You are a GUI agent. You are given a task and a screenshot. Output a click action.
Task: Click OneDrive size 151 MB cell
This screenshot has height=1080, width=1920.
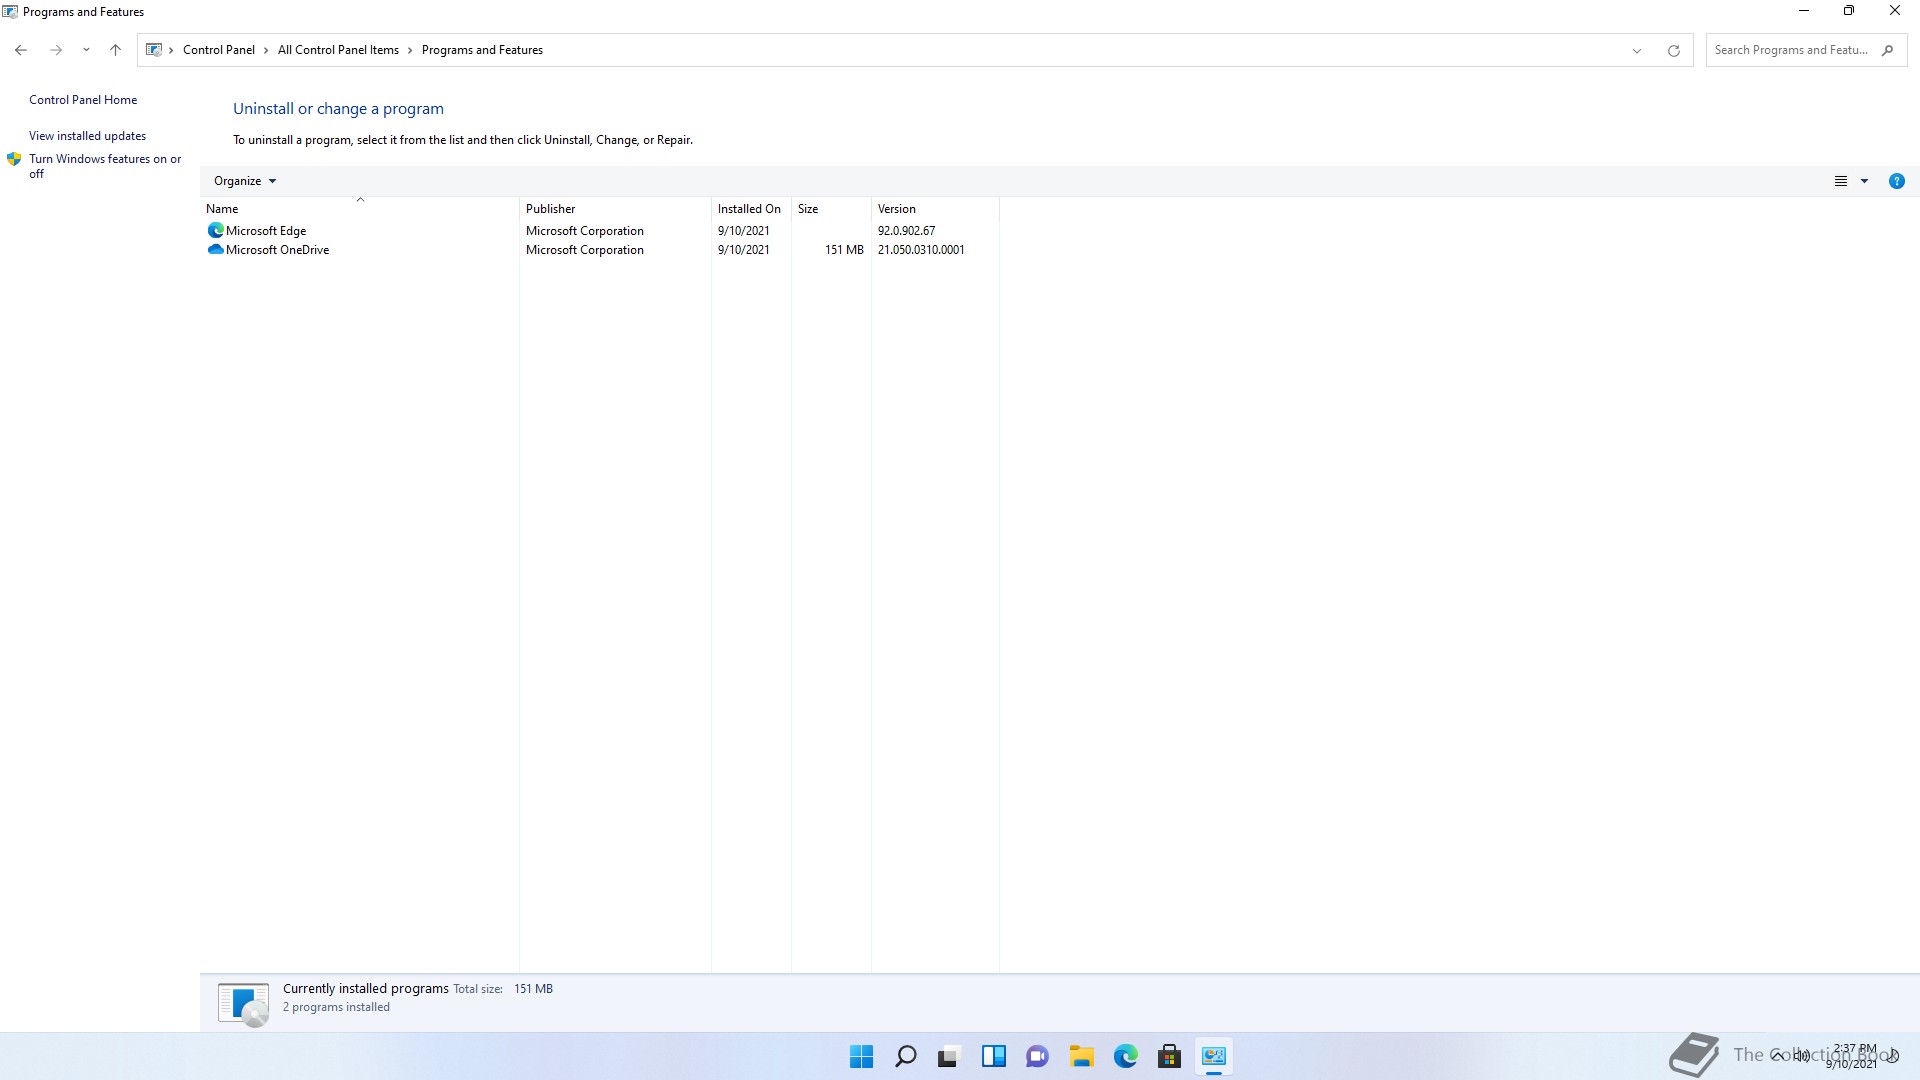point(844,250)
